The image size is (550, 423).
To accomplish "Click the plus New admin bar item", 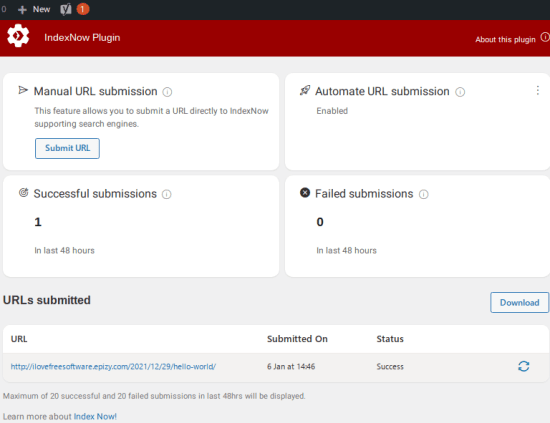I will click(x=34, y=9).
